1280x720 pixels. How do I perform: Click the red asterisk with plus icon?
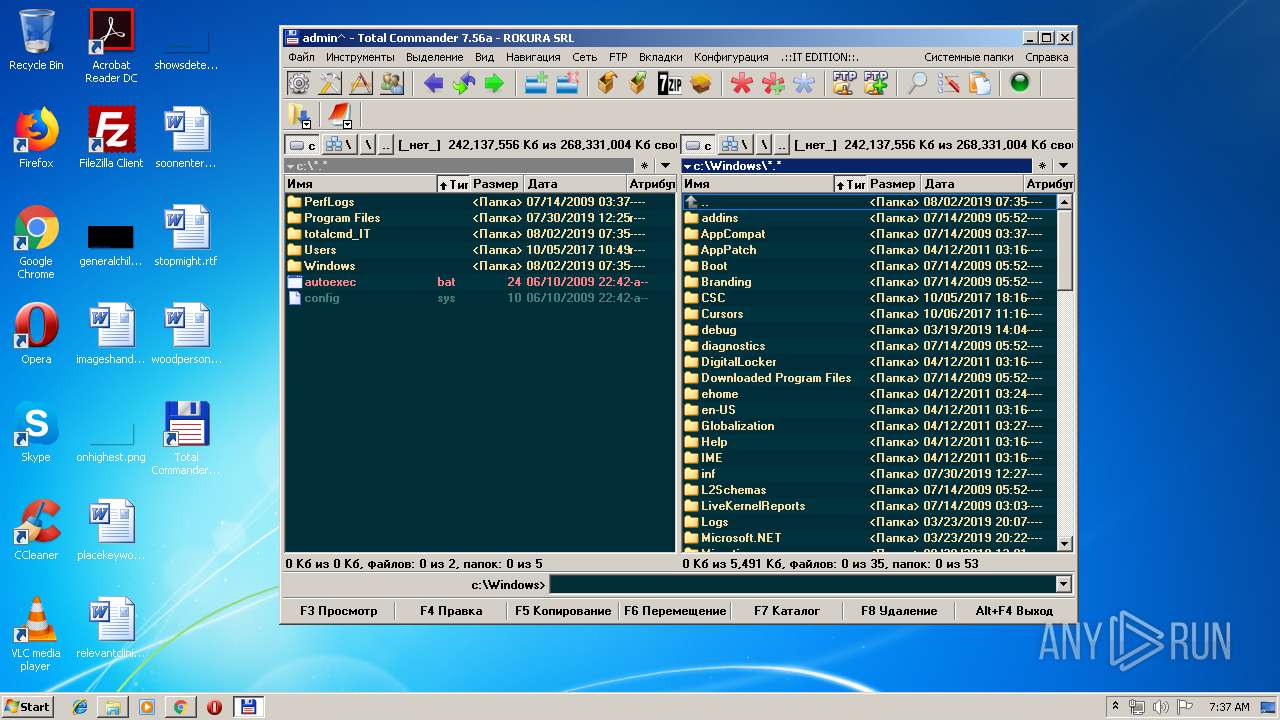click(773, 83)
